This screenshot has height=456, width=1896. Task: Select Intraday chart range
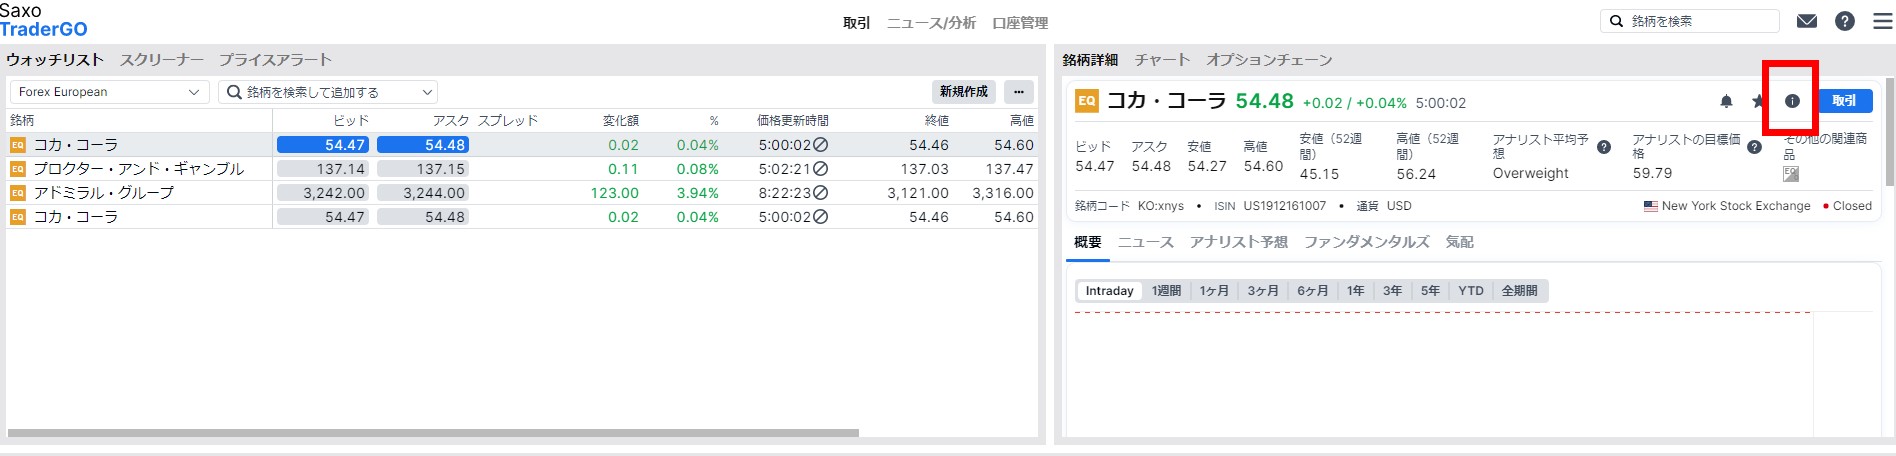click(x=1109, y=291)
